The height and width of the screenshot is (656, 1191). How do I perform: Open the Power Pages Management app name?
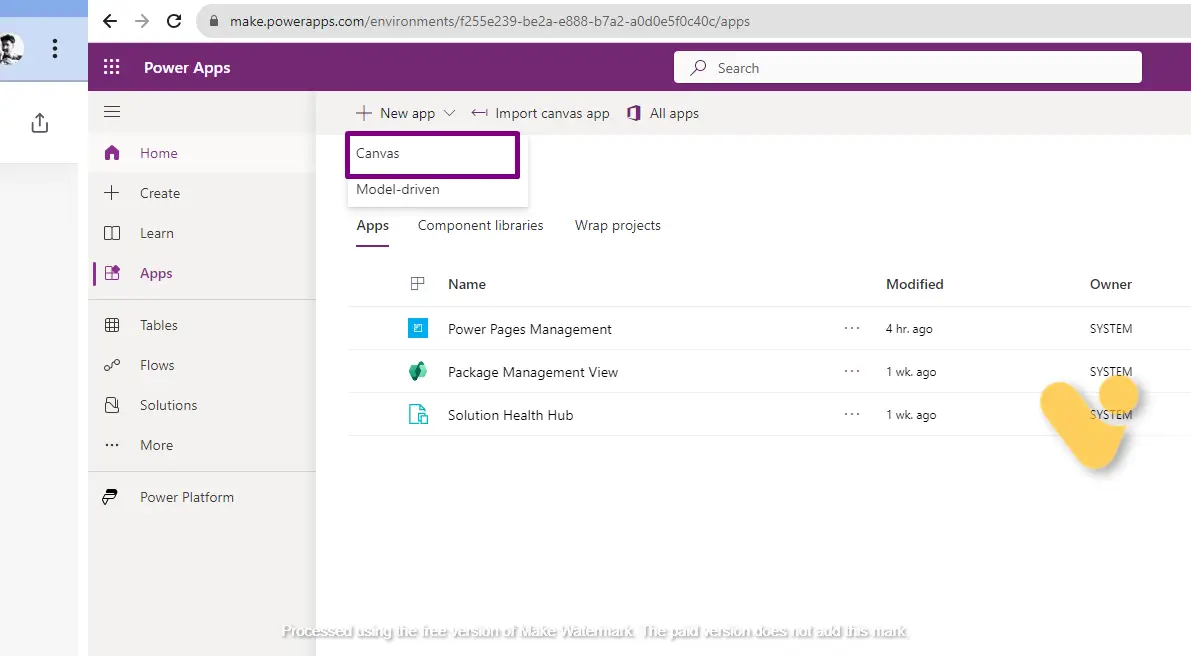[529, 329]
